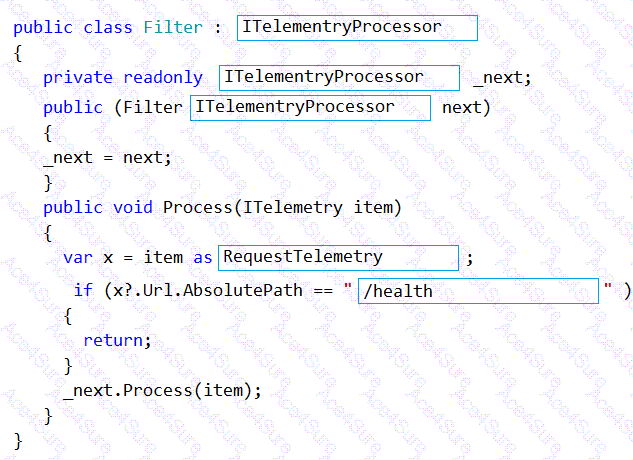Viewport: 633px width, 460px height.
Task: Click the 'var' keyword
Action: [78, 257]
